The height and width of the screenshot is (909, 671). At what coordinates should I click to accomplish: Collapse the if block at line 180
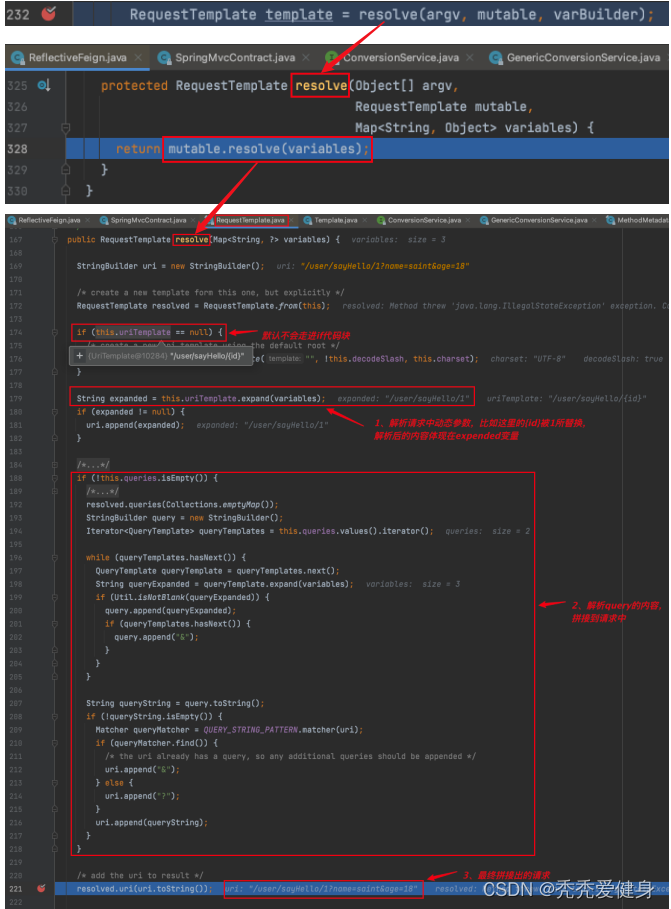tap(55, 412)
